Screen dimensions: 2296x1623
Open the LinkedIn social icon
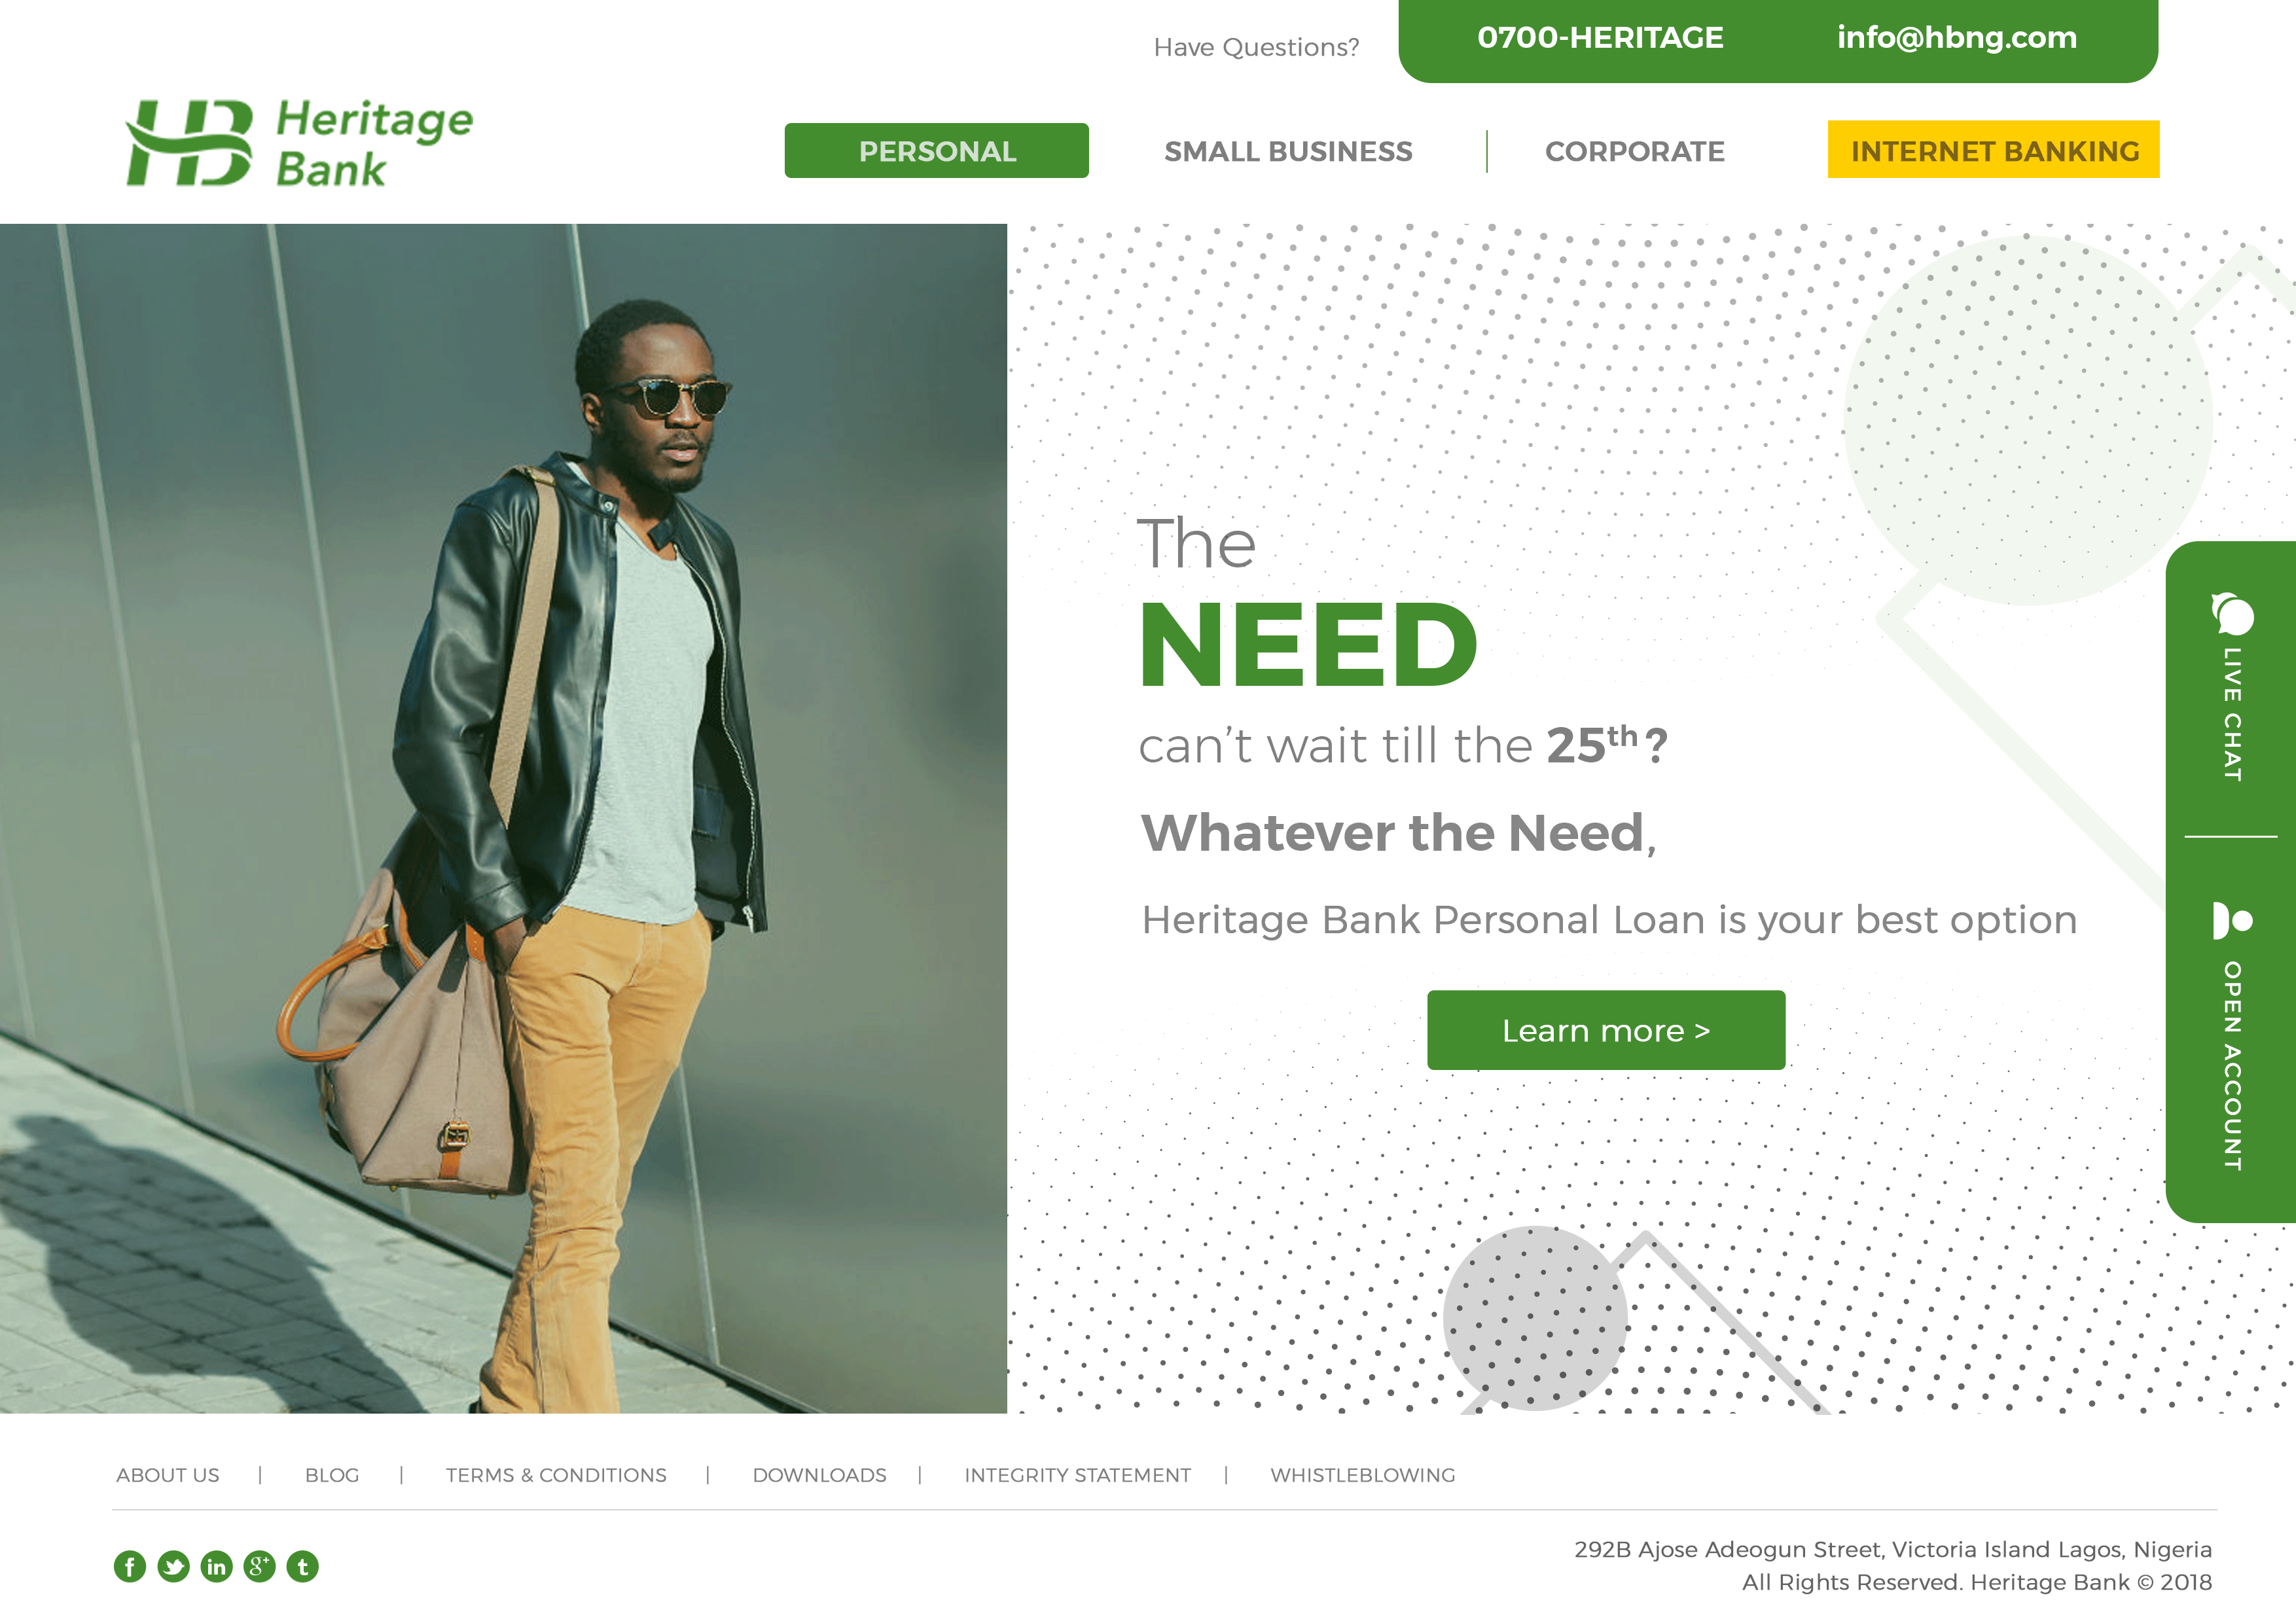click(216, 1566)
